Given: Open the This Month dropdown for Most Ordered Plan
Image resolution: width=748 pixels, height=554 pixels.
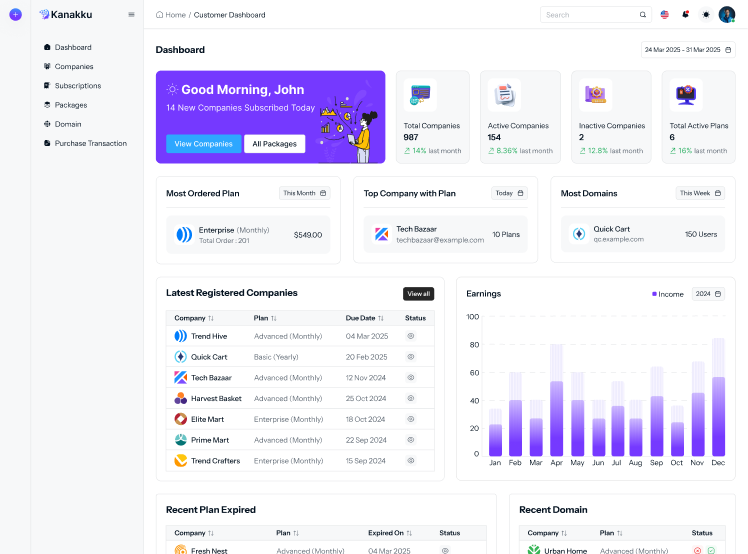Looking at the screenshot, I should point(304,193).
